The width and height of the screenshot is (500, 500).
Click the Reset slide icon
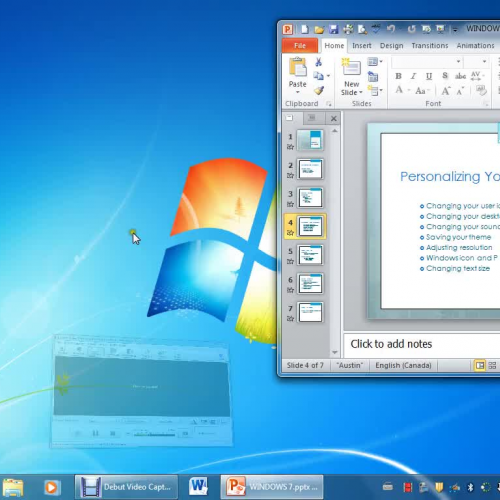coord(373,76)
